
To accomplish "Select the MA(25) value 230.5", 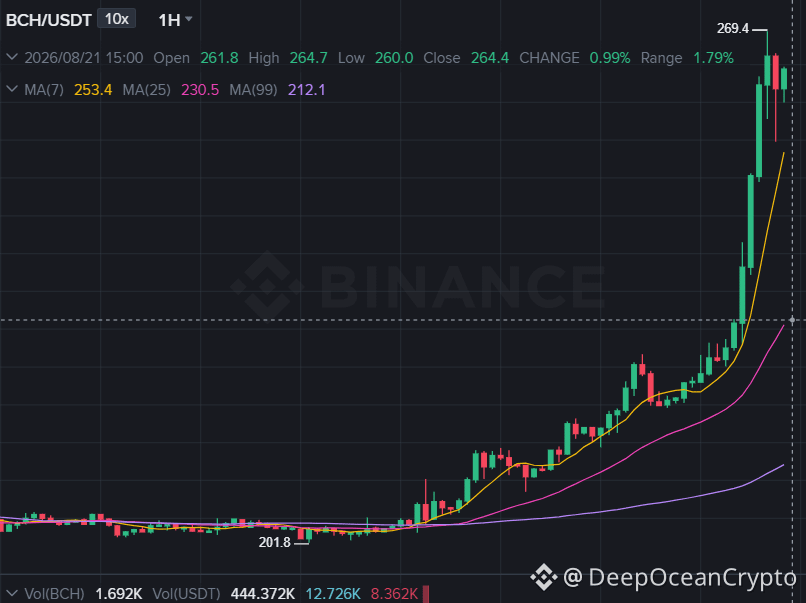I will [x=200, y=90].
